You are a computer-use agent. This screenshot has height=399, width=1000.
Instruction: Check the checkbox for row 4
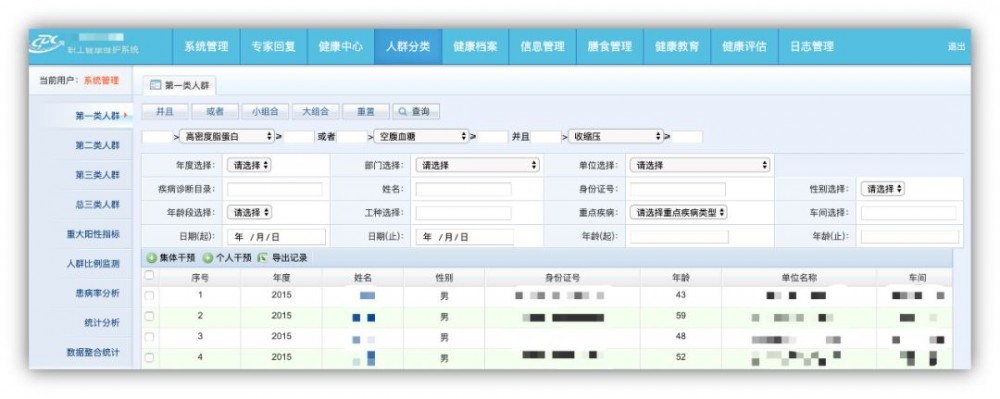click(x=149, y=358)
